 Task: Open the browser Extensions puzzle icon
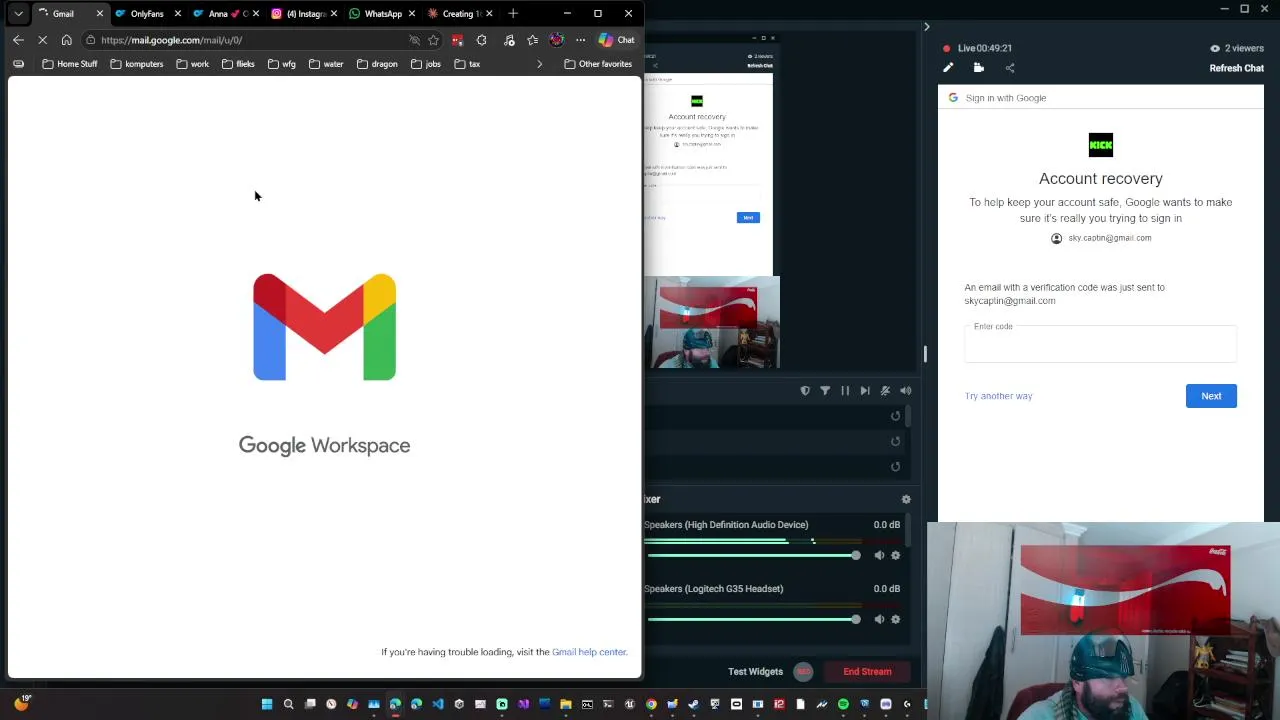[x=481, y=40]
